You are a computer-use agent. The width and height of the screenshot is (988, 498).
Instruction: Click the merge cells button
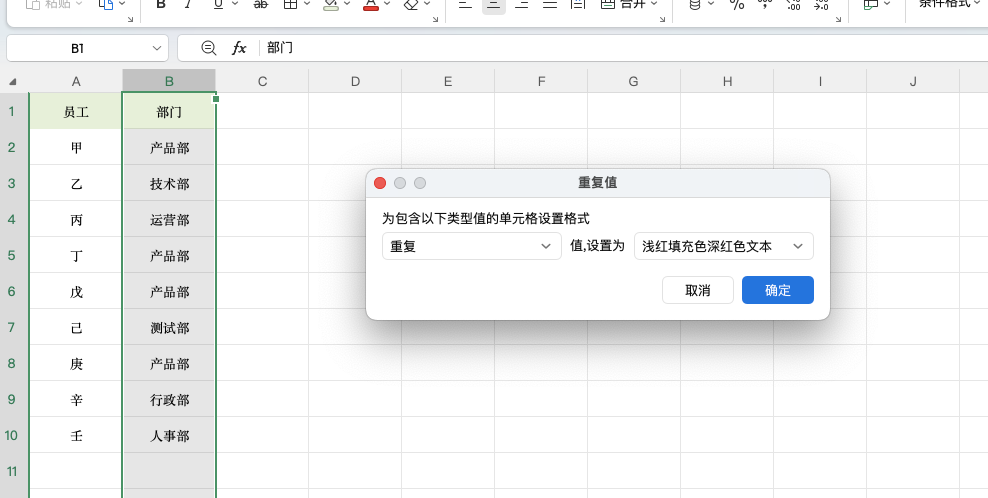point(623,4)
